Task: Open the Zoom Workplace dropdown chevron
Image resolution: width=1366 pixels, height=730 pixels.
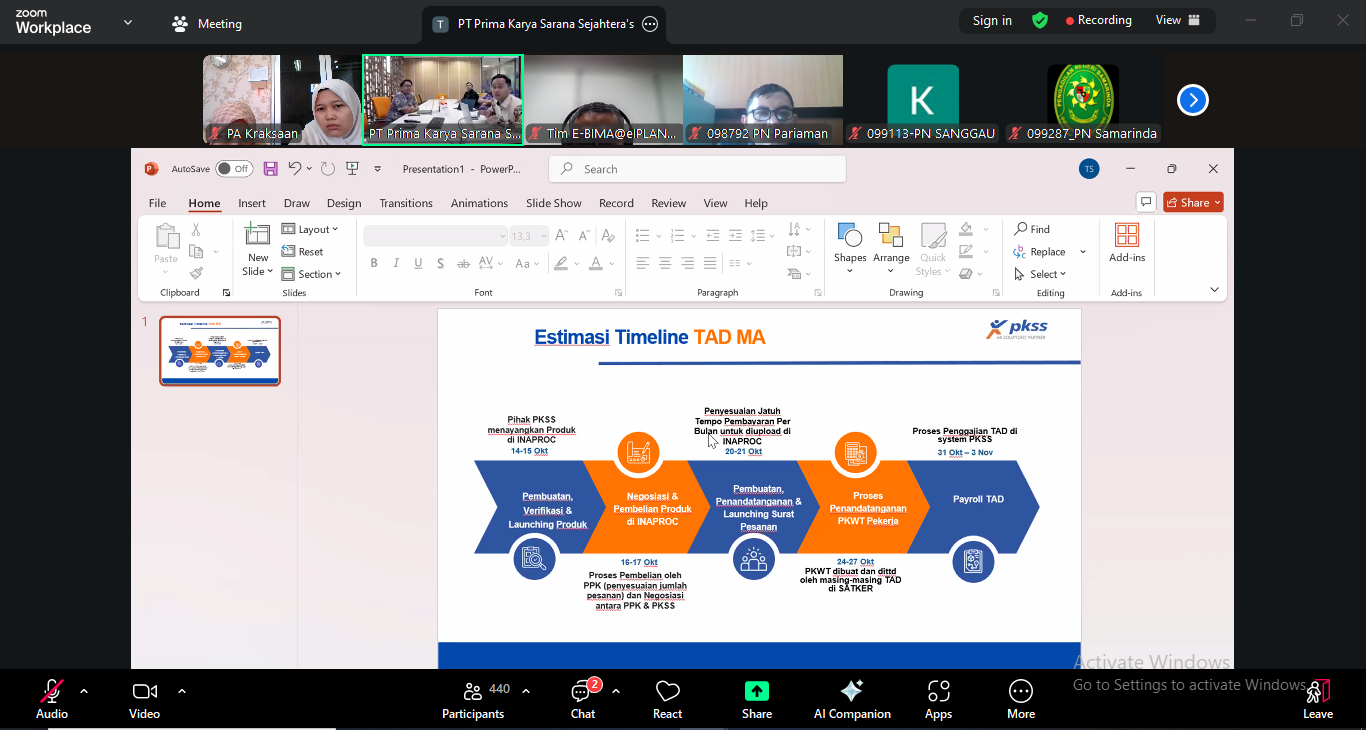Action: pyautogui.click(x=128, y=22)
